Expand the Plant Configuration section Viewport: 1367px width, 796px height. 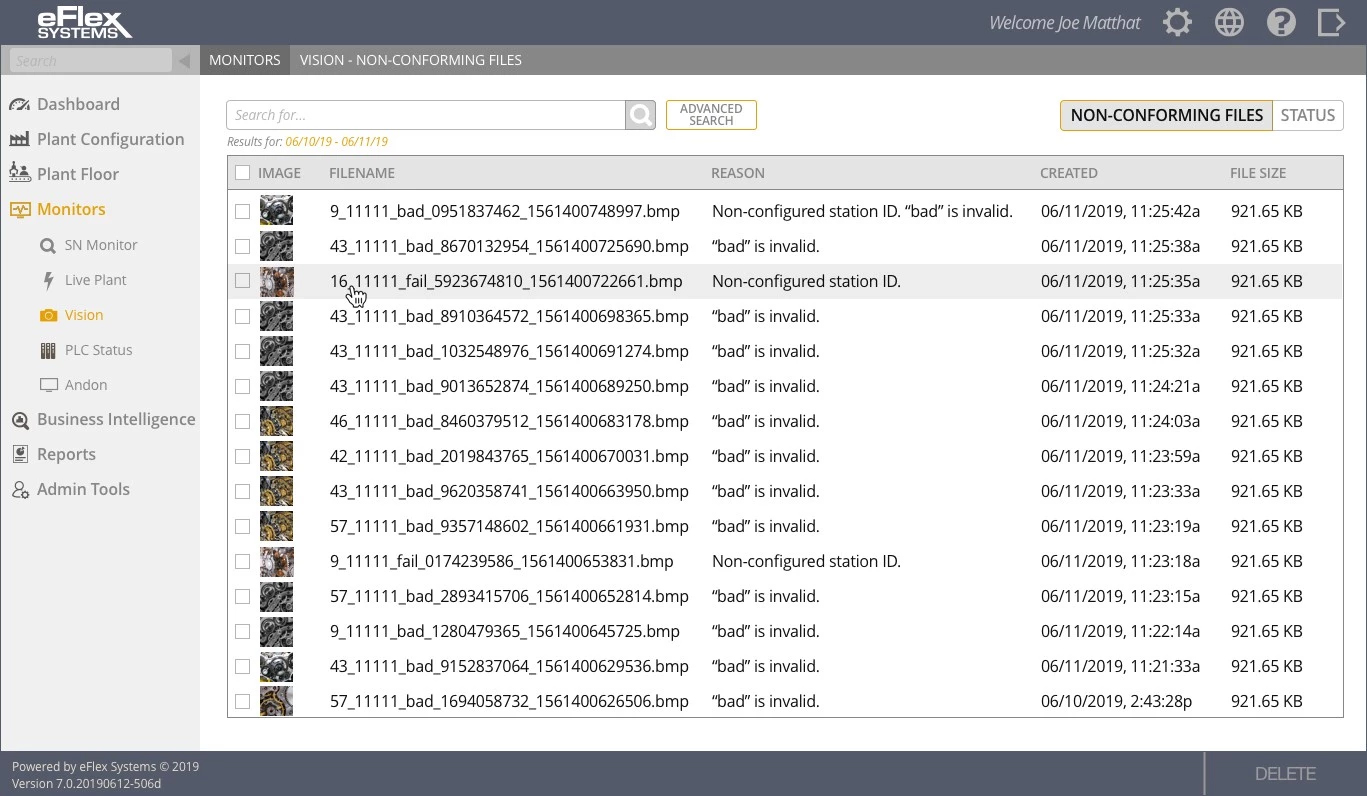click(x=110, y=139)
